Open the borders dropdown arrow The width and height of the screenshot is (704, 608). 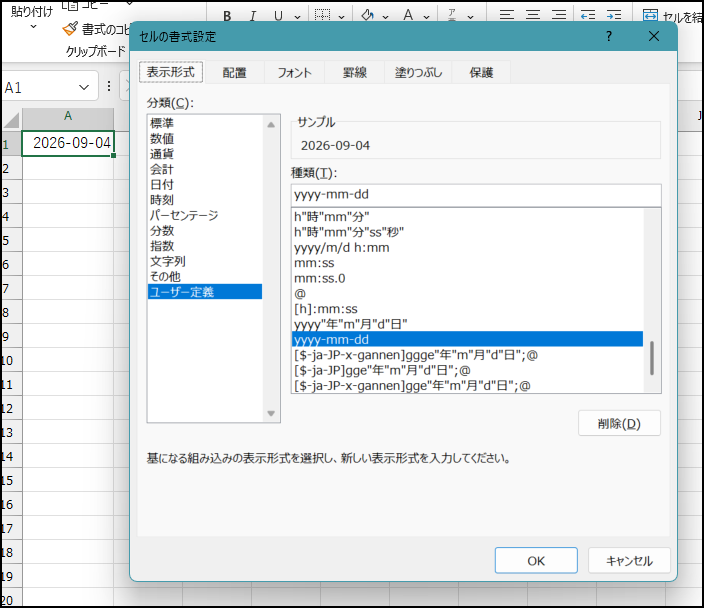341,17
